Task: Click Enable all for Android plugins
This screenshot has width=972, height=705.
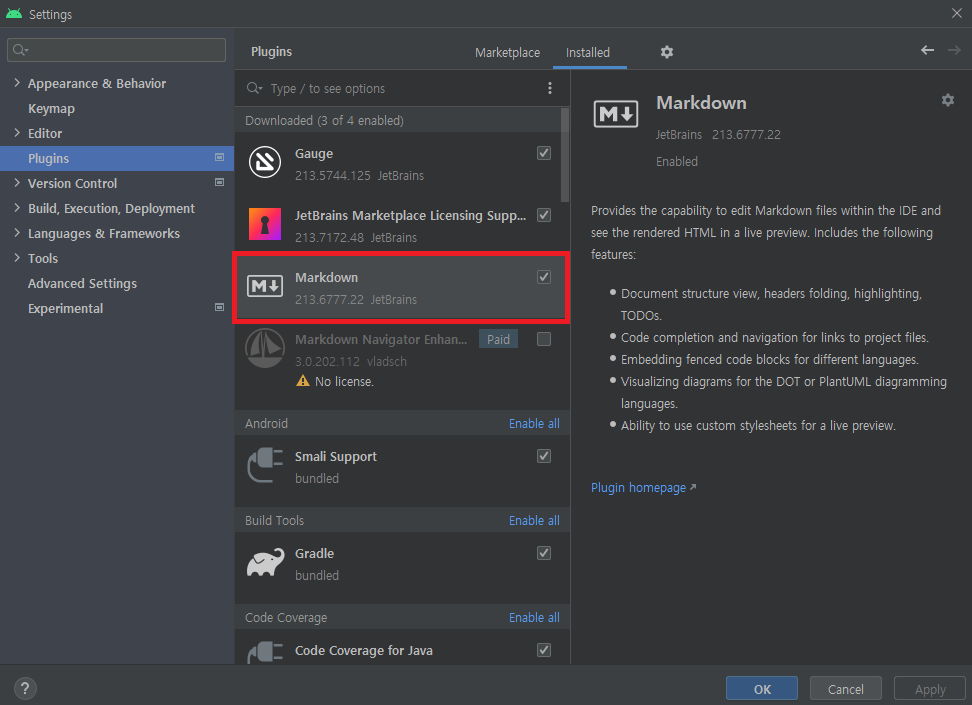Action: (534, 423)
